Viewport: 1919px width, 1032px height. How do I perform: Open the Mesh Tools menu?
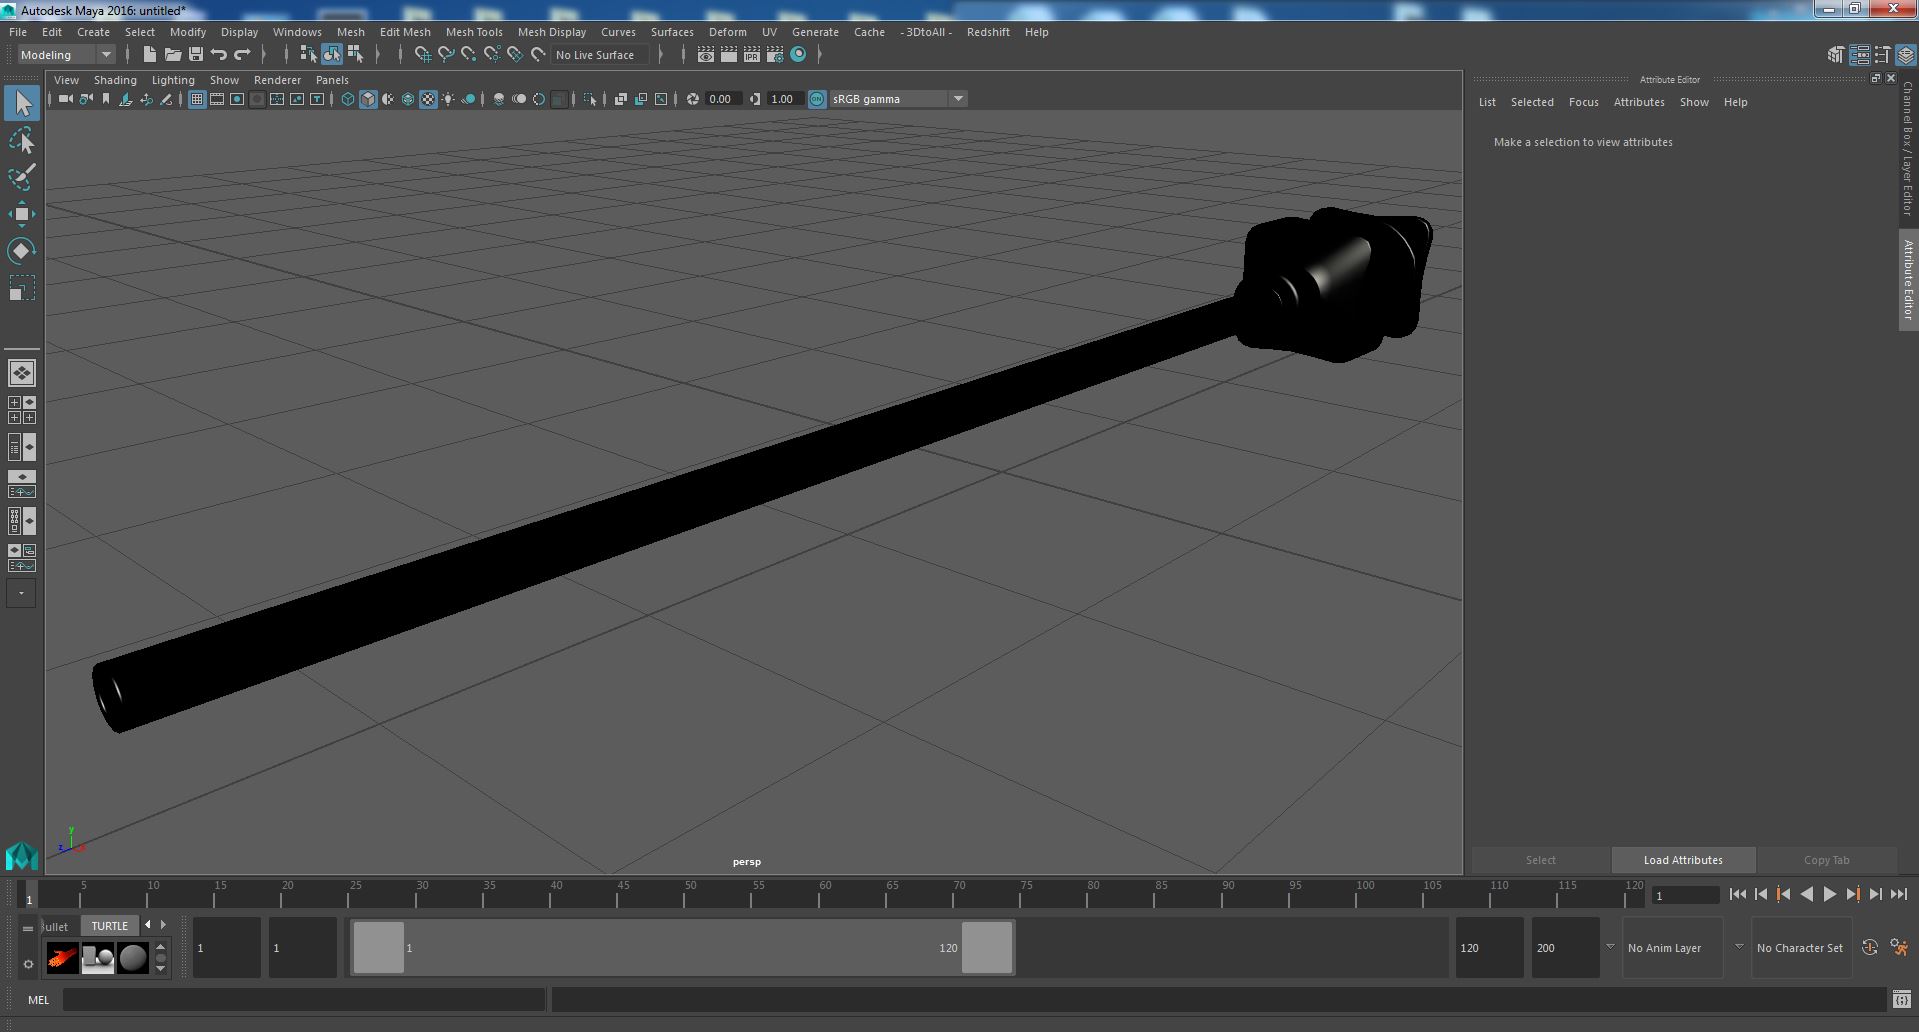point(474,32)
